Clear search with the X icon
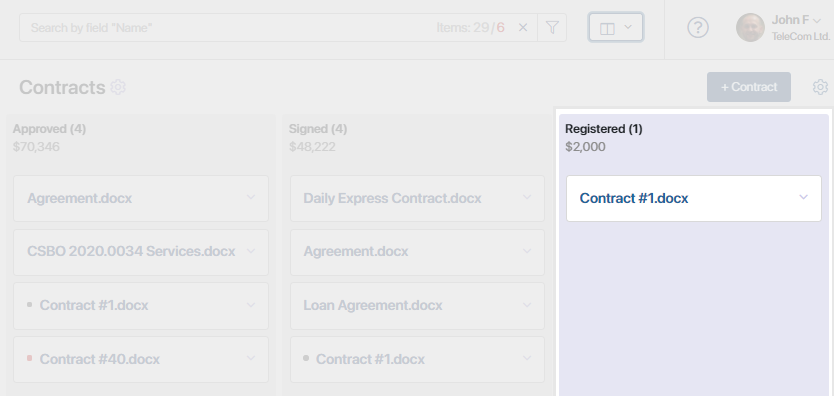 click(523, 28)
